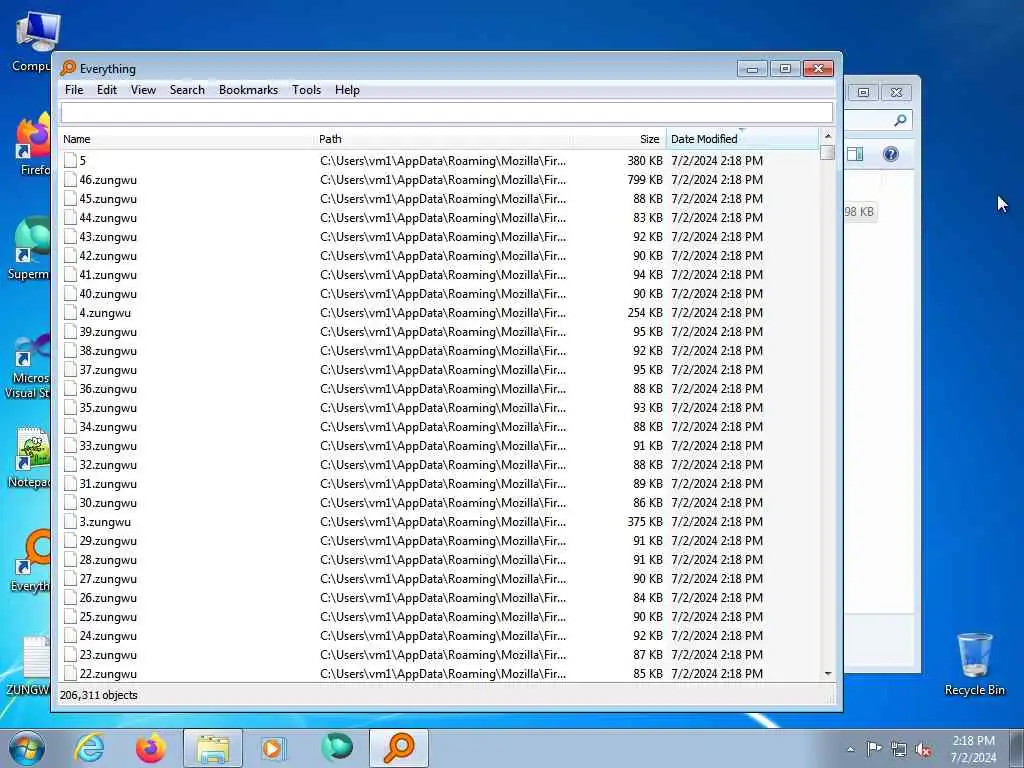Select the file name 33.zungwu
This screenshot has width=1024, height=768.
point(108,446)
